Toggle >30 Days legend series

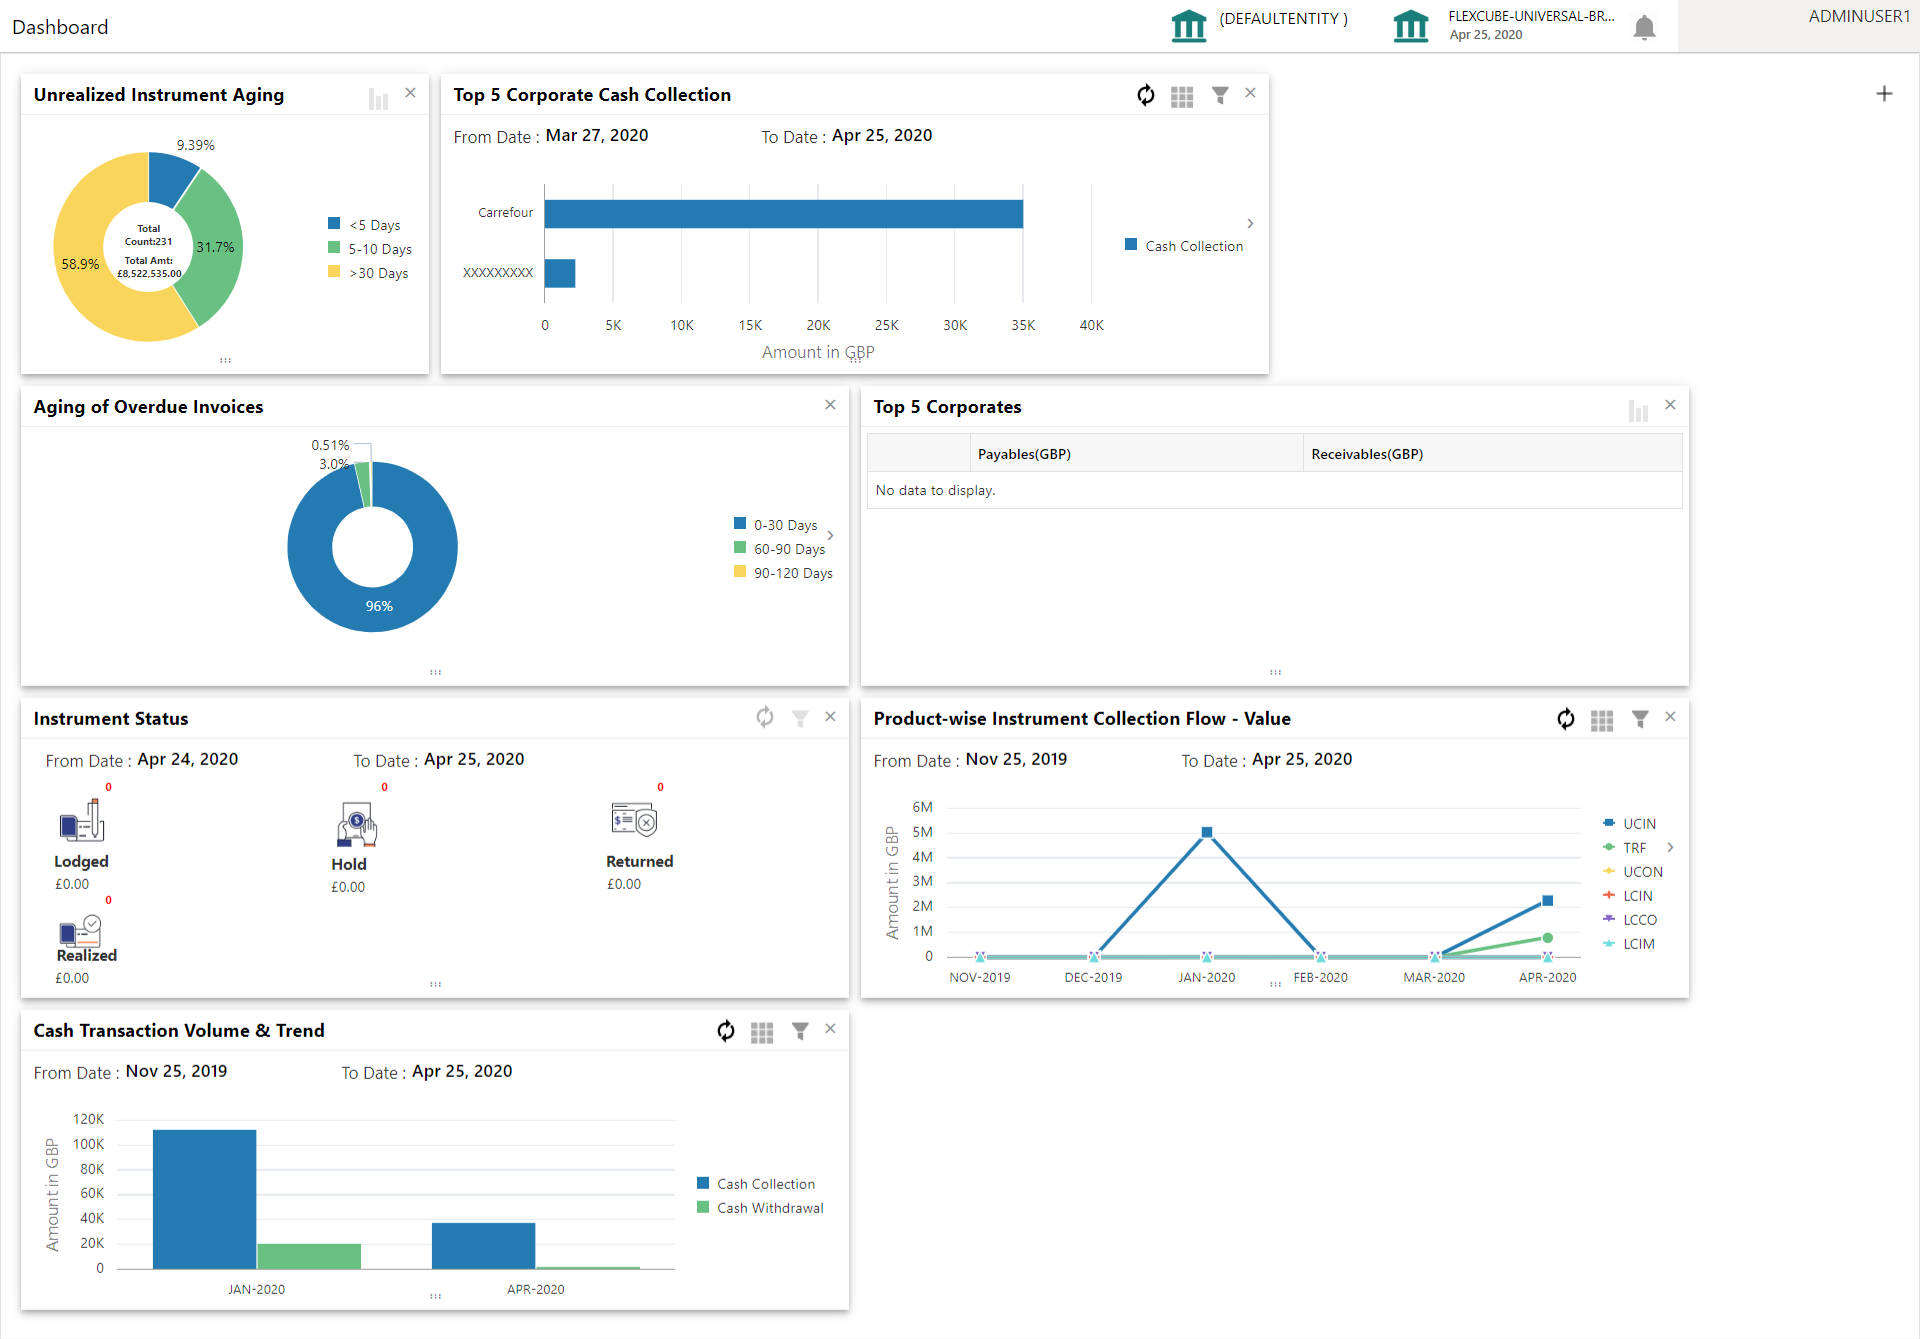368,272
